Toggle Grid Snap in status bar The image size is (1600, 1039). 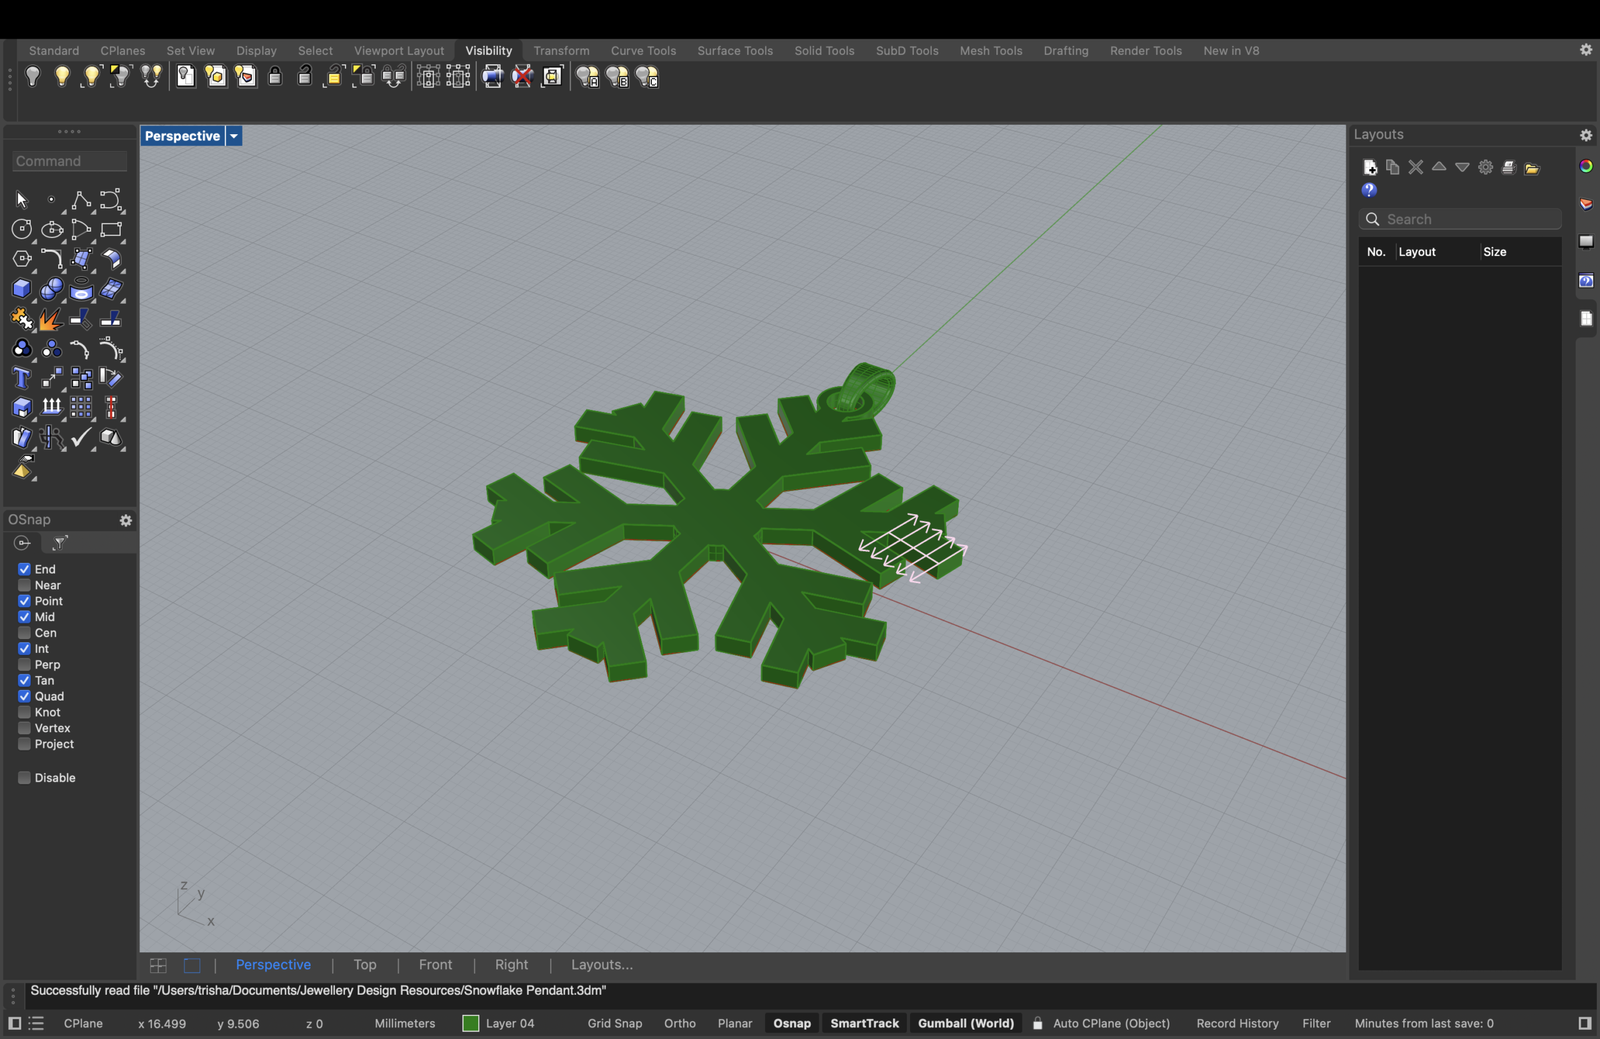coord(614,1023)
